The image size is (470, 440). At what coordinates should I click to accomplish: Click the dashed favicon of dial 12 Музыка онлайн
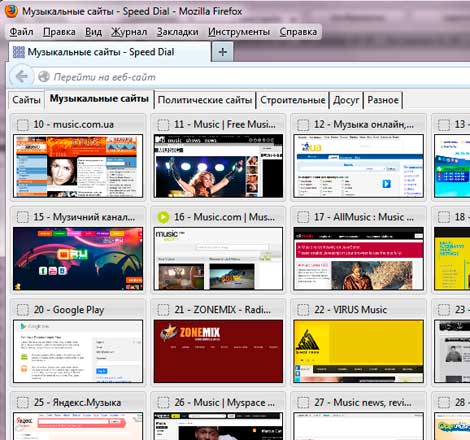point(303,125)
